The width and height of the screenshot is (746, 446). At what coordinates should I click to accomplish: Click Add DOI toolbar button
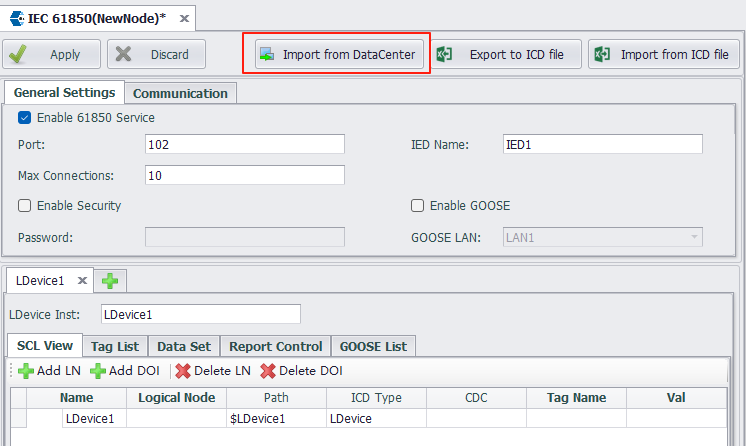click(127, 371)
